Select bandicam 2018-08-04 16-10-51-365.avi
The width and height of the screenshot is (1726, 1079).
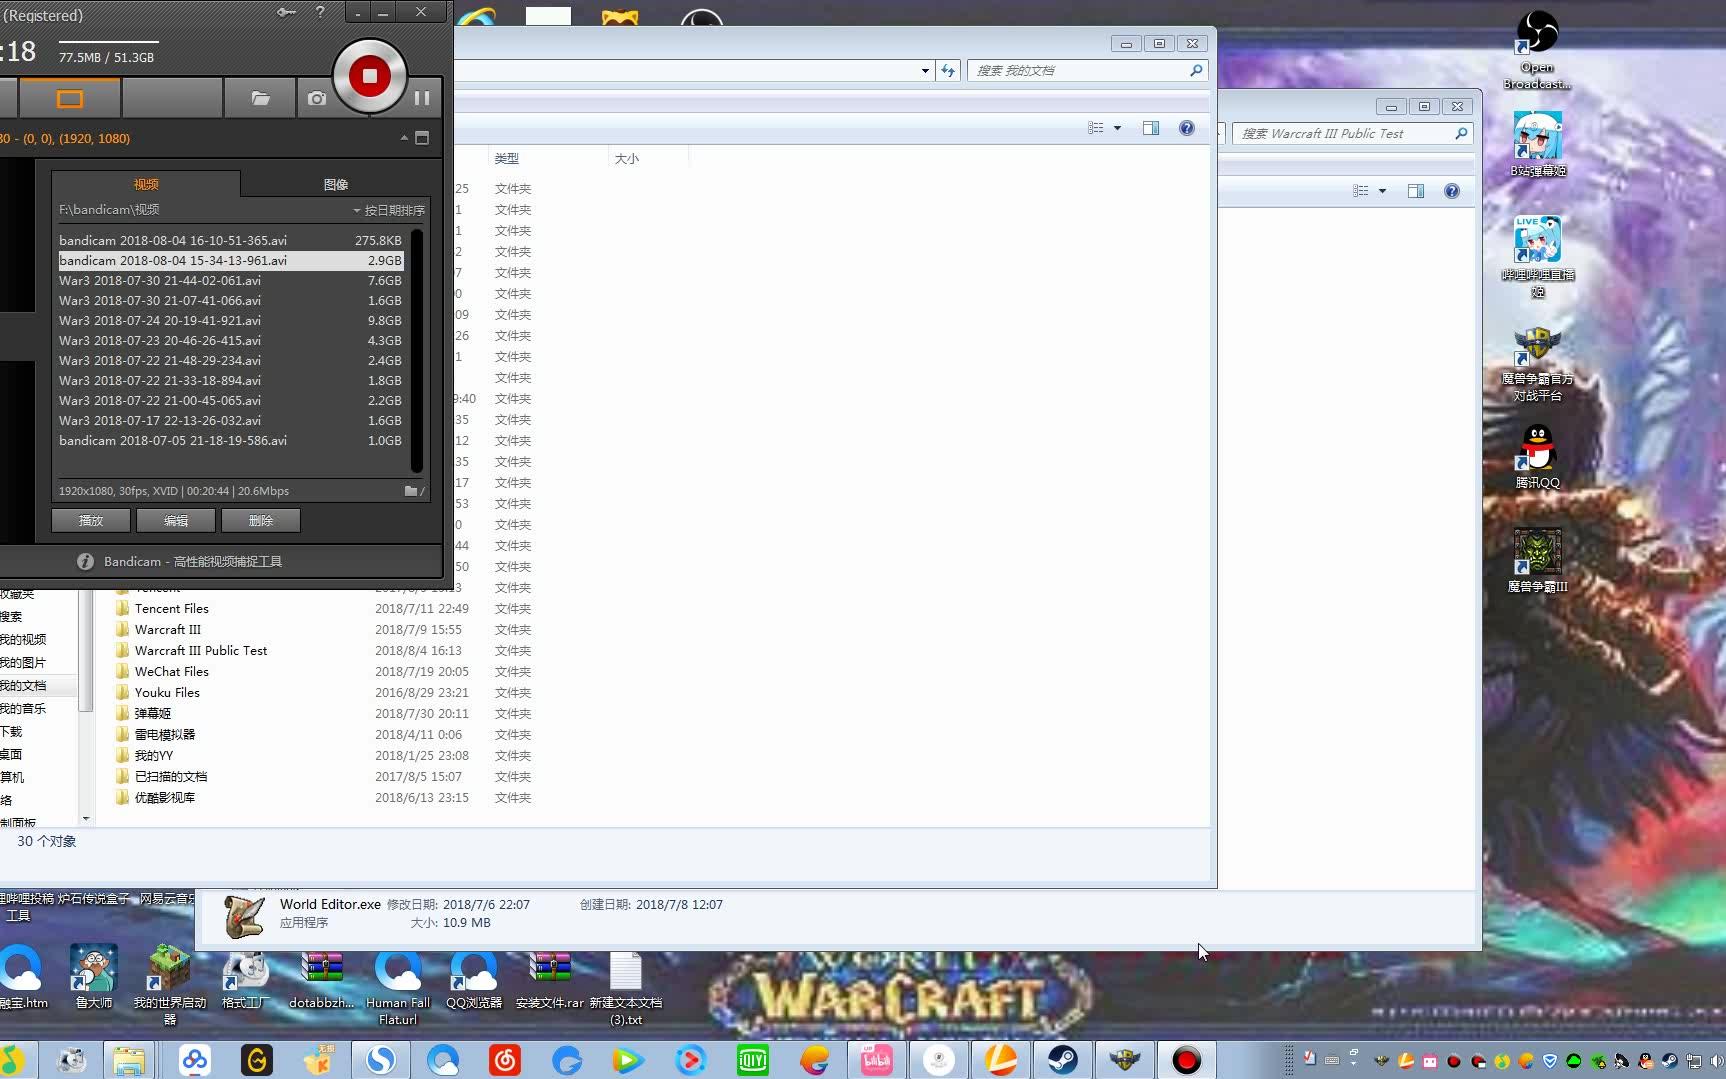pos(230,240)
